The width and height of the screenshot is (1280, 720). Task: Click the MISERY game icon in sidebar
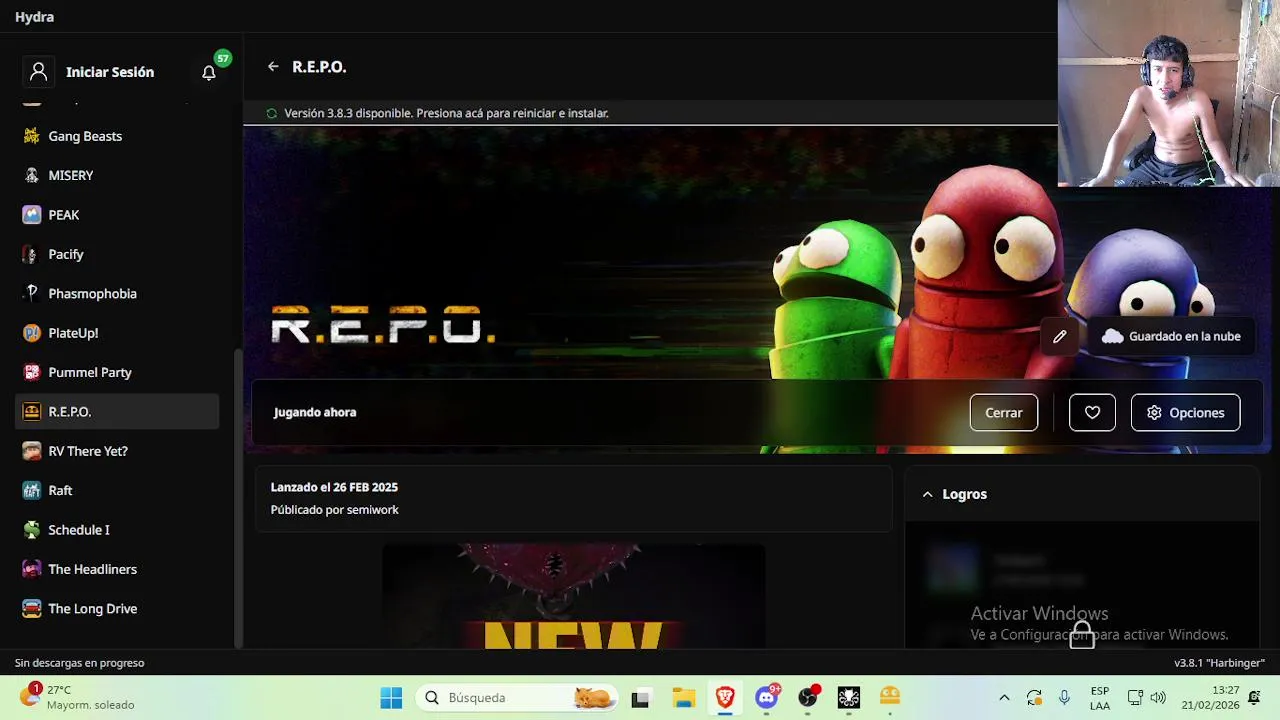point(32,175)
